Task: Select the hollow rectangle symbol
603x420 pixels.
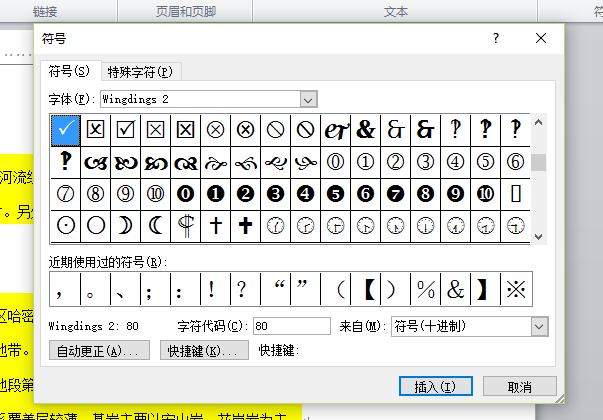Action: coord(515,194)
